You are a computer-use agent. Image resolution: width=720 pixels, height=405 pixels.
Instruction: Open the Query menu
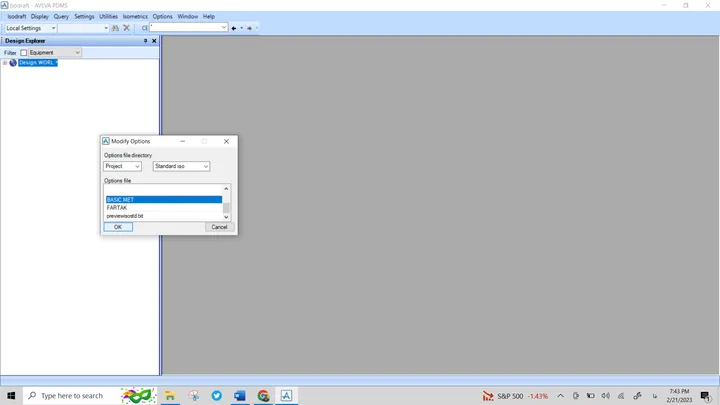tap(61, 17)
